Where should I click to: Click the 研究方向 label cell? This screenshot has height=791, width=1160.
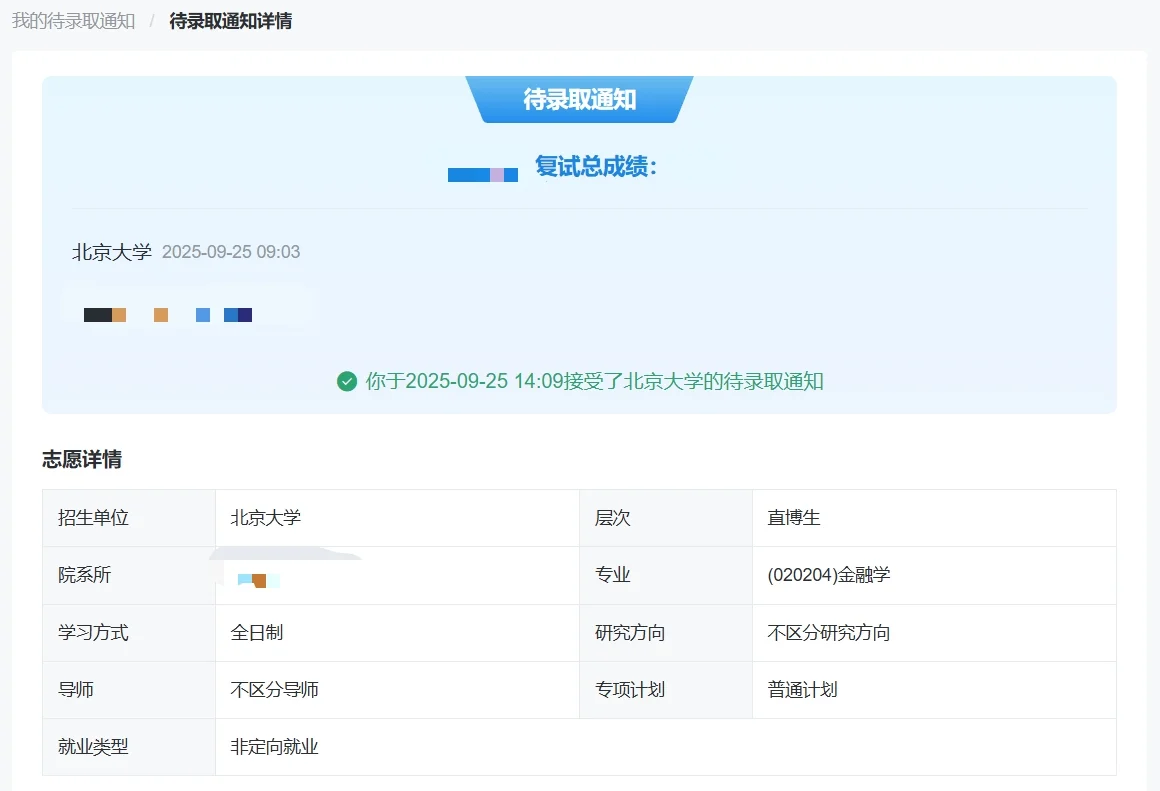tap(666, 633)
